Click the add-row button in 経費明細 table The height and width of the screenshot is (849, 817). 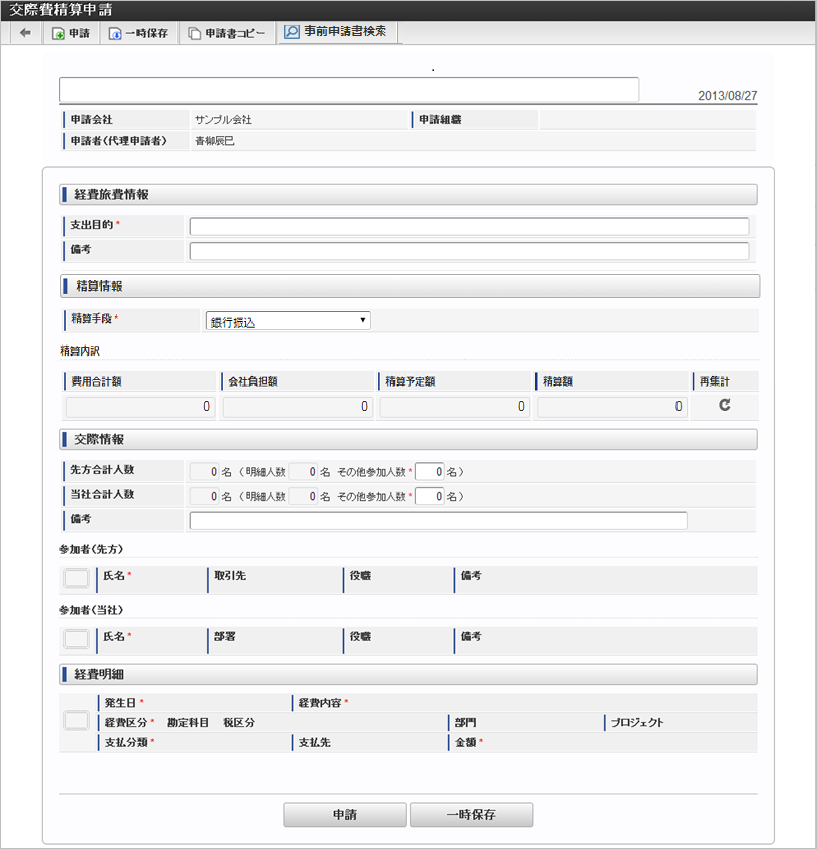(76, 721)
